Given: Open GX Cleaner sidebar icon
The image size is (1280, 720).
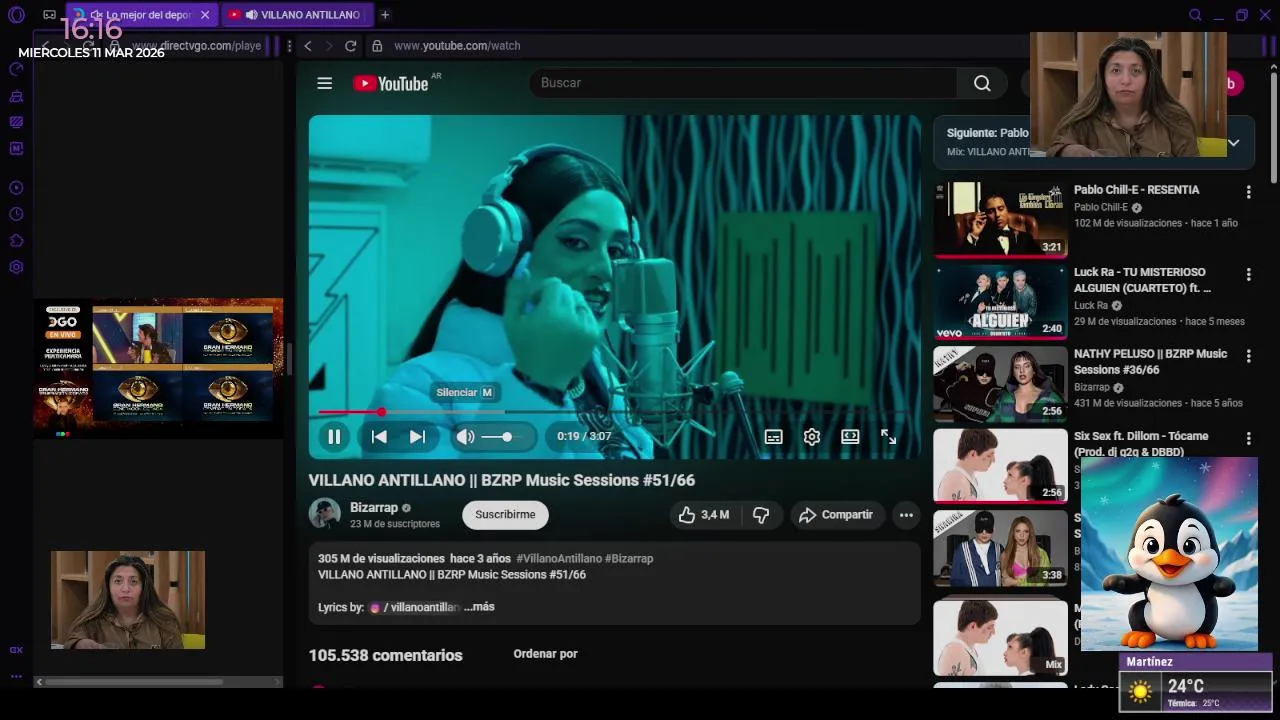Looking at the screenshot, I should point(16,96).
